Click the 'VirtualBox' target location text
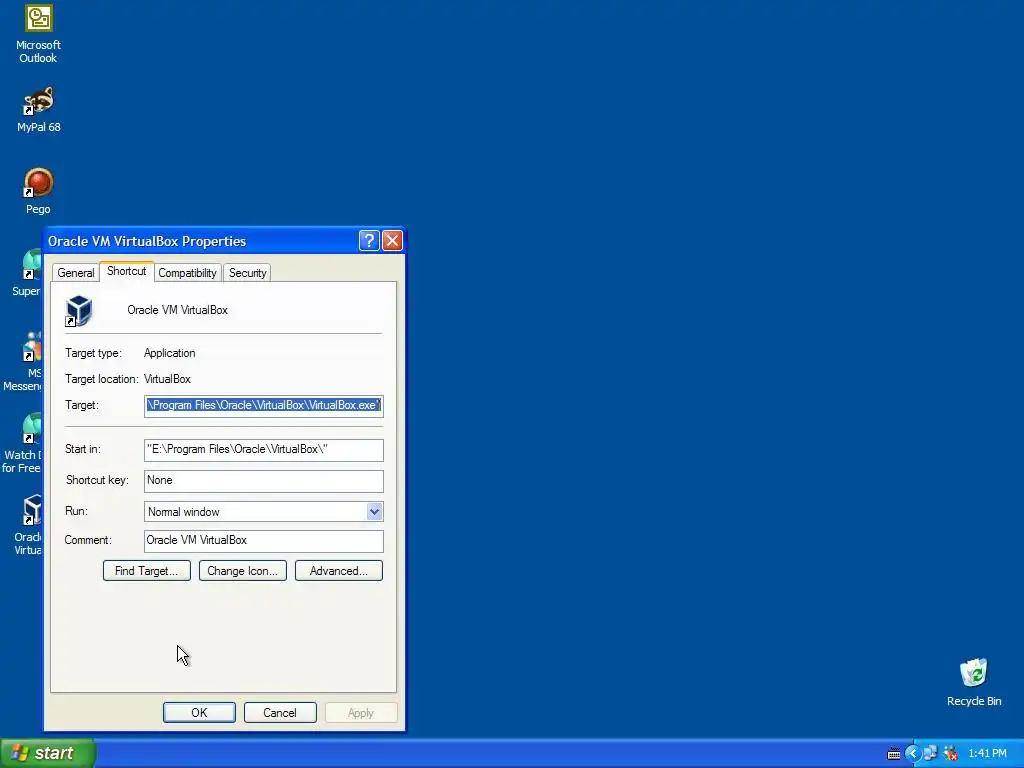Image resolution: width=1024 pixels, height=768 pixels. point(167,379)
